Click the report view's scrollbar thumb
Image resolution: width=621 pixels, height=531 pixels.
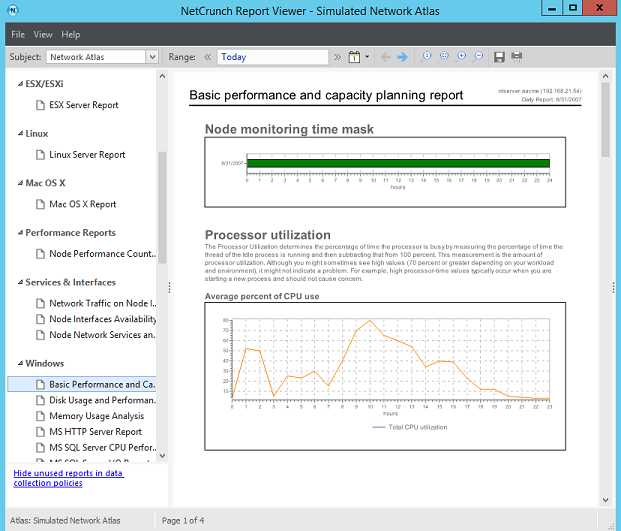click(605, 120)
